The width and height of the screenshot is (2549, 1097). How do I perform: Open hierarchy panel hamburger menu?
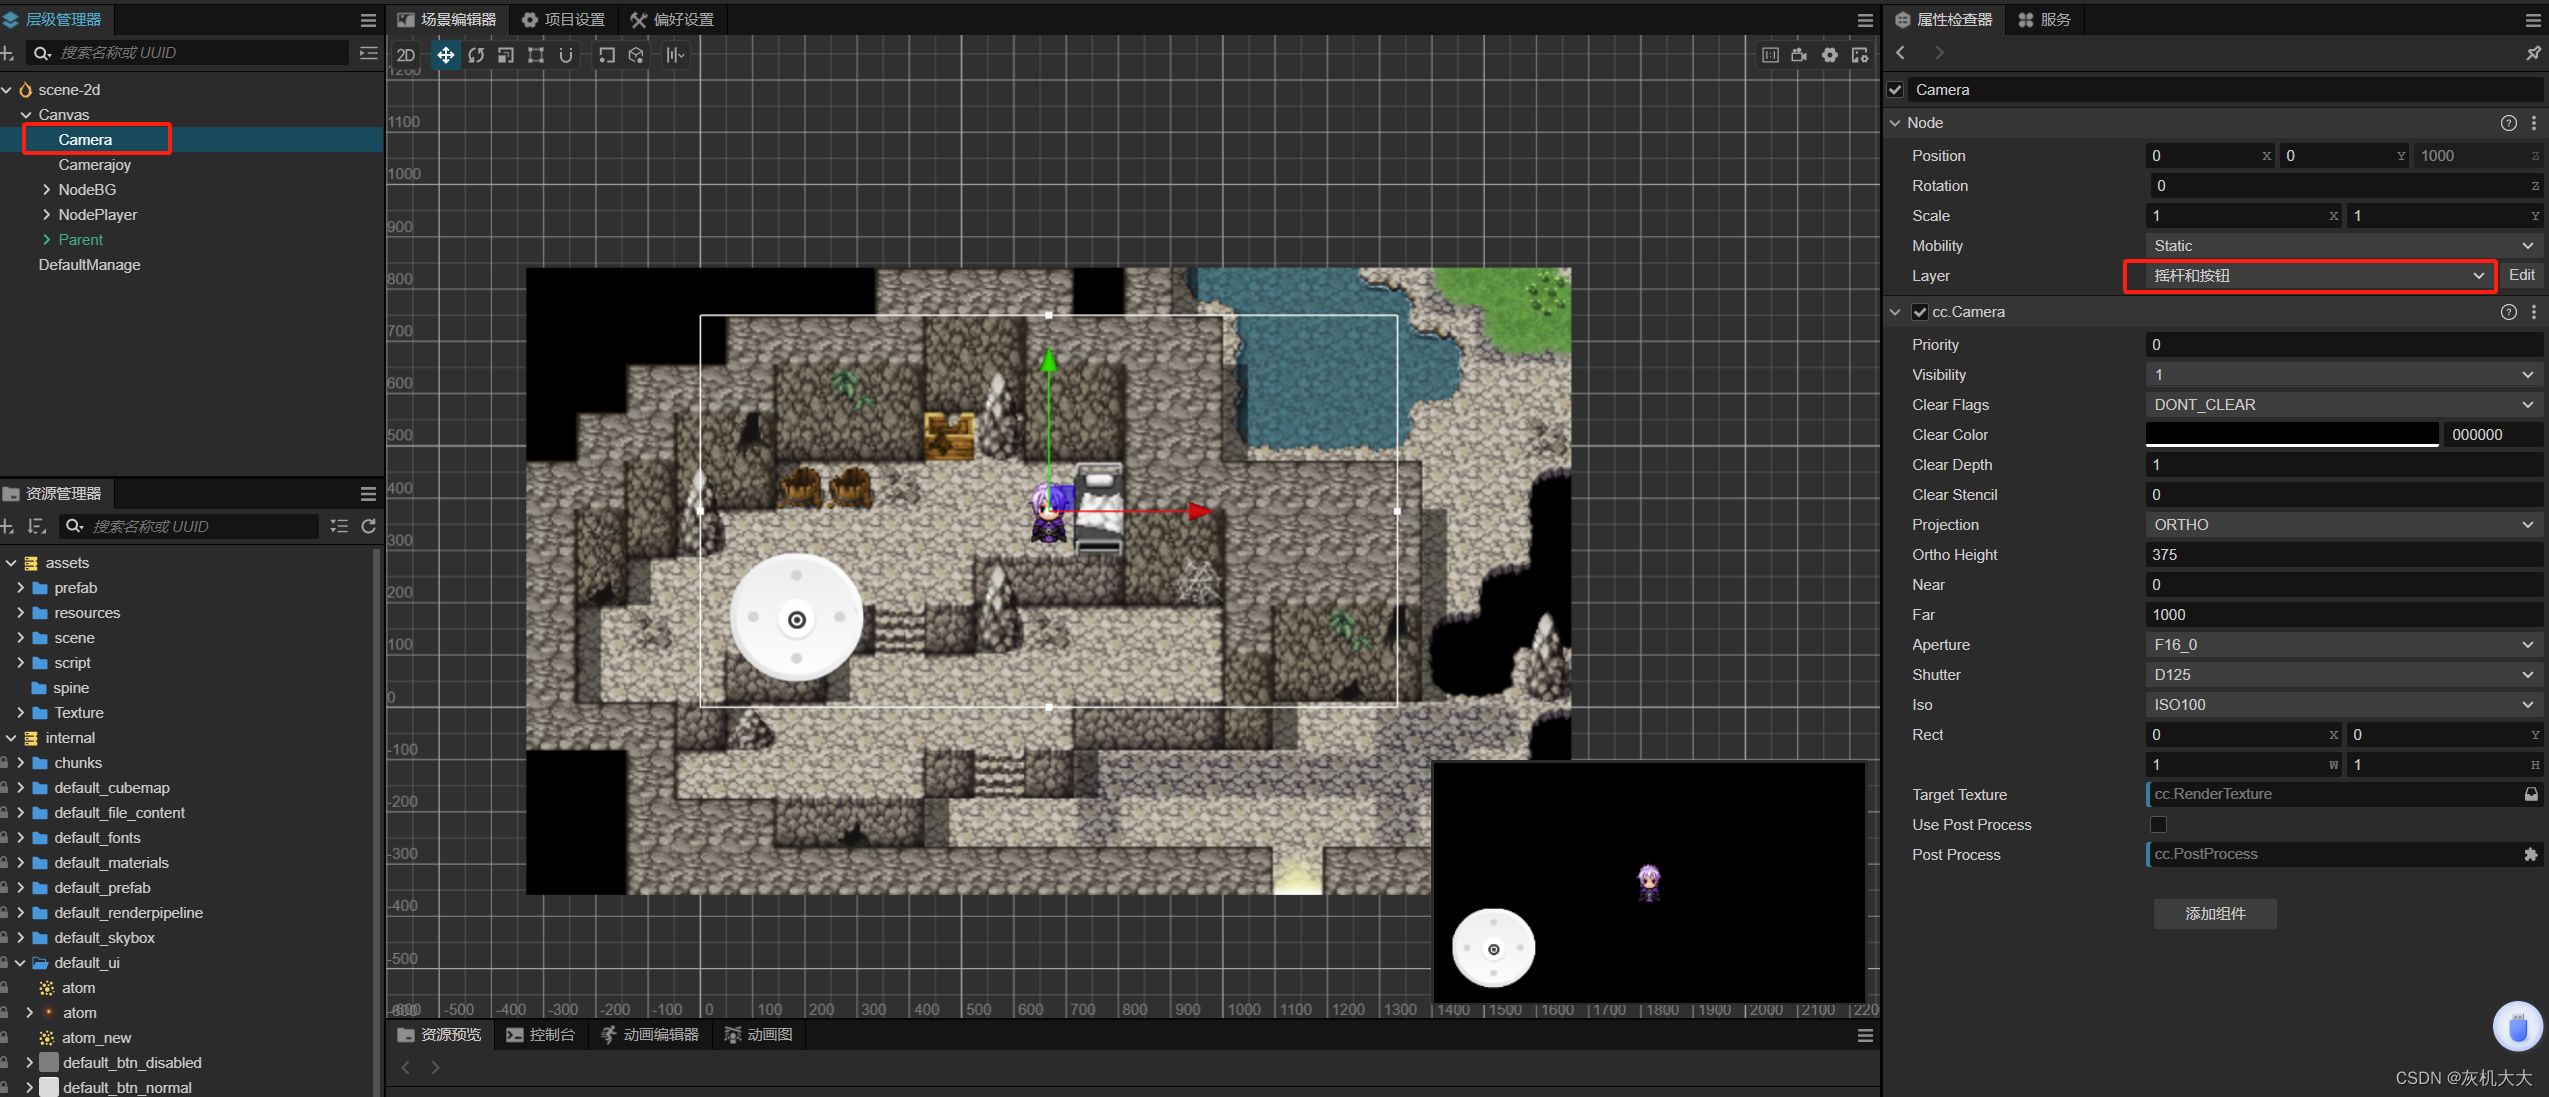coord(368,20)
